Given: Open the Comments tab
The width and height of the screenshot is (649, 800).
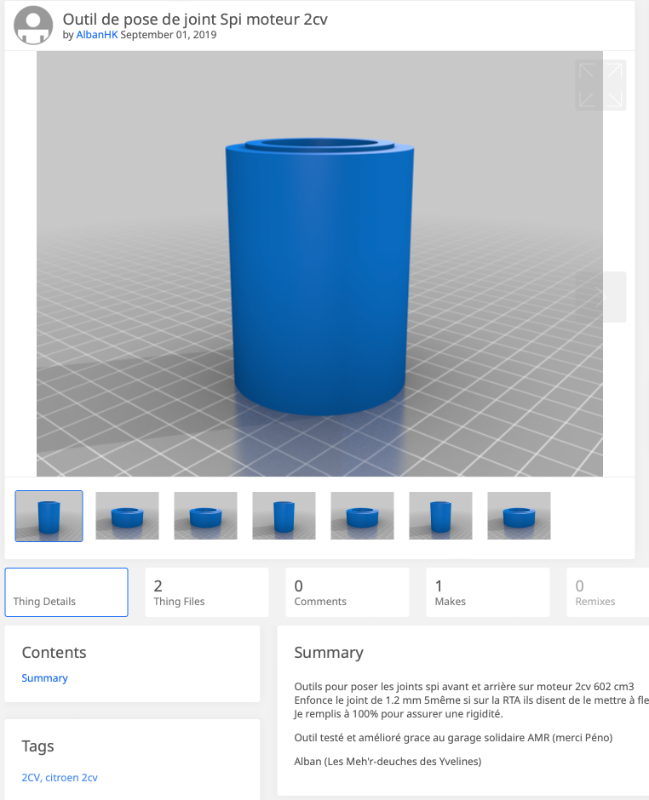Looking at the screenshot, I should [347, 592].
